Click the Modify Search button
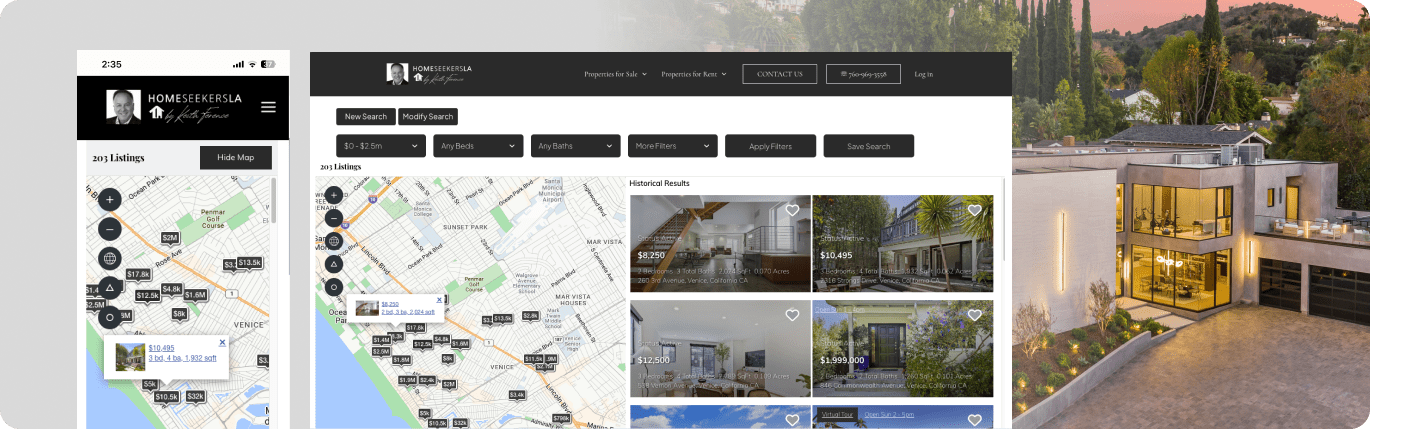 coord(428,117)
